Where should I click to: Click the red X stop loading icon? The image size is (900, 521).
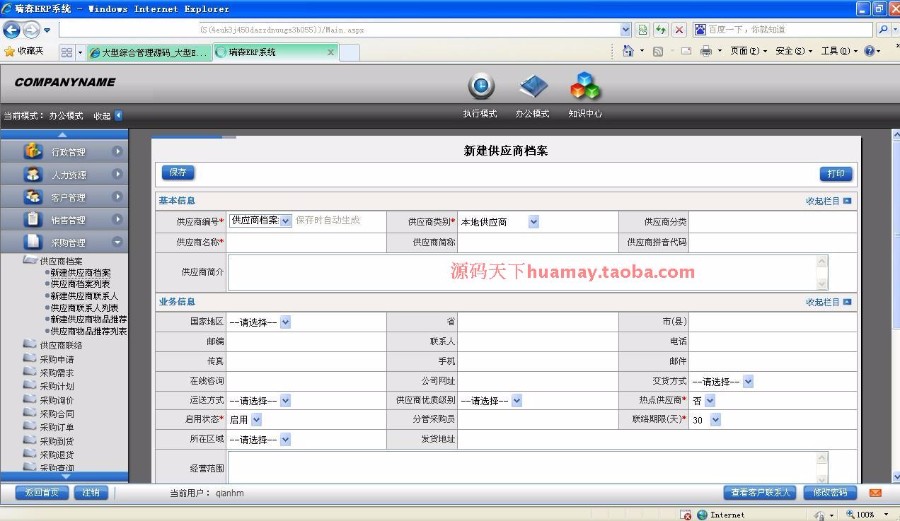[x=679, y=29]
